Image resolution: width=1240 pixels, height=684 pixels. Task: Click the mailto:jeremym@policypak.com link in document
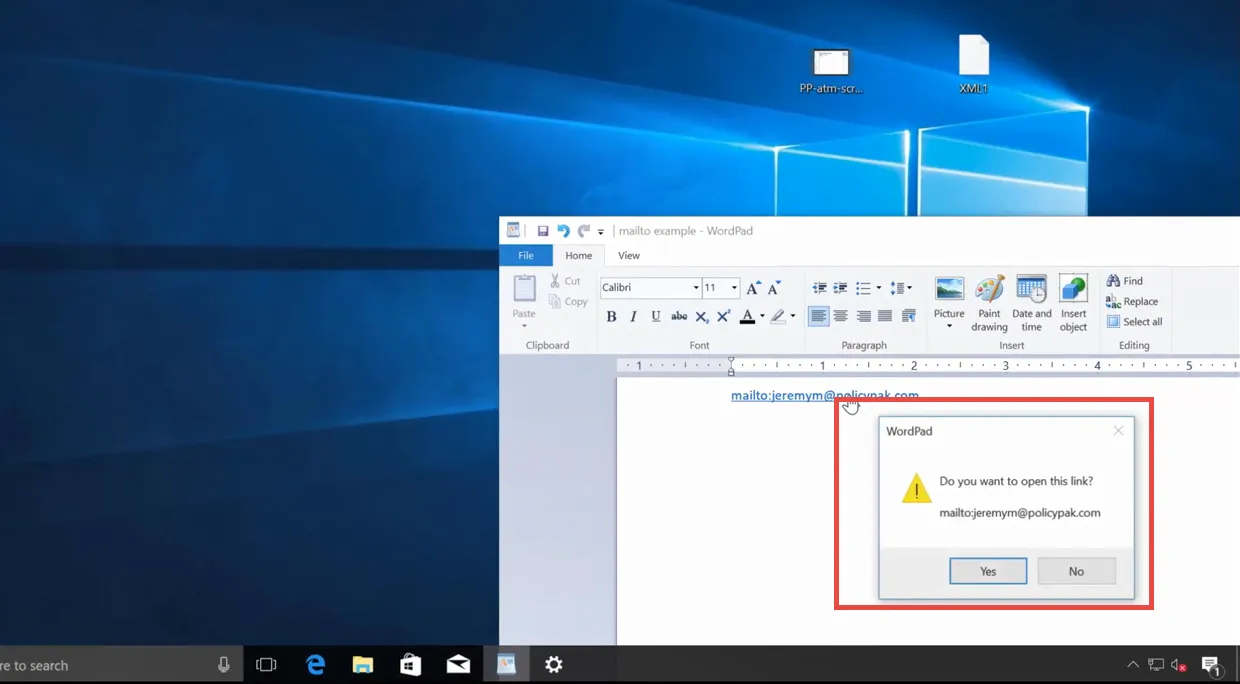[824, 395]
